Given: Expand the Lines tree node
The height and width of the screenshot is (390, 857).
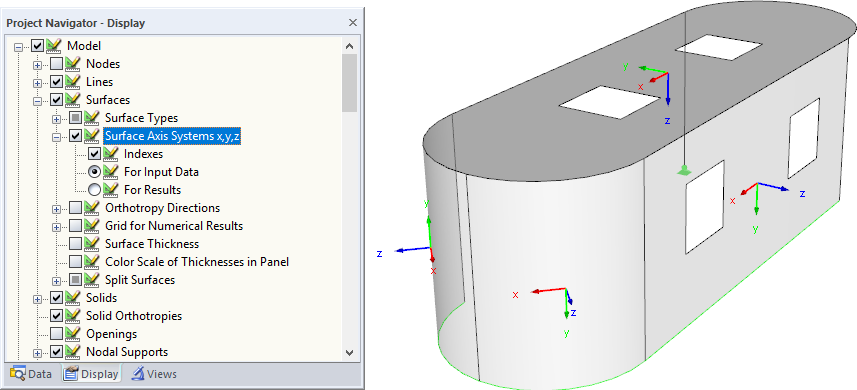Looking at the screenshot, I should [37, 84].
